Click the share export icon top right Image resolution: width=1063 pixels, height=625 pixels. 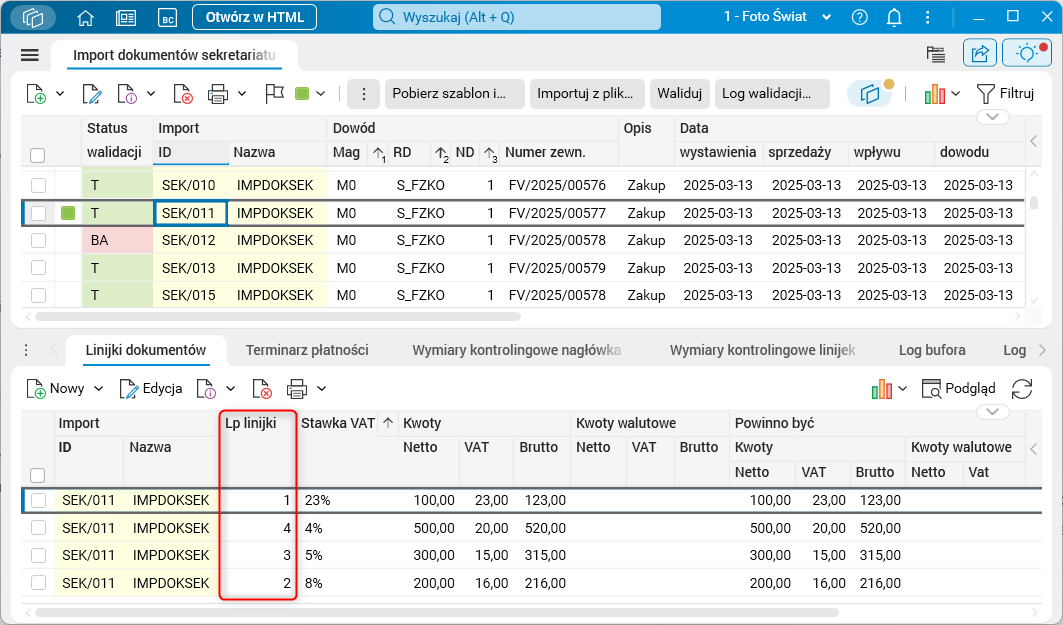click(980, 54)
